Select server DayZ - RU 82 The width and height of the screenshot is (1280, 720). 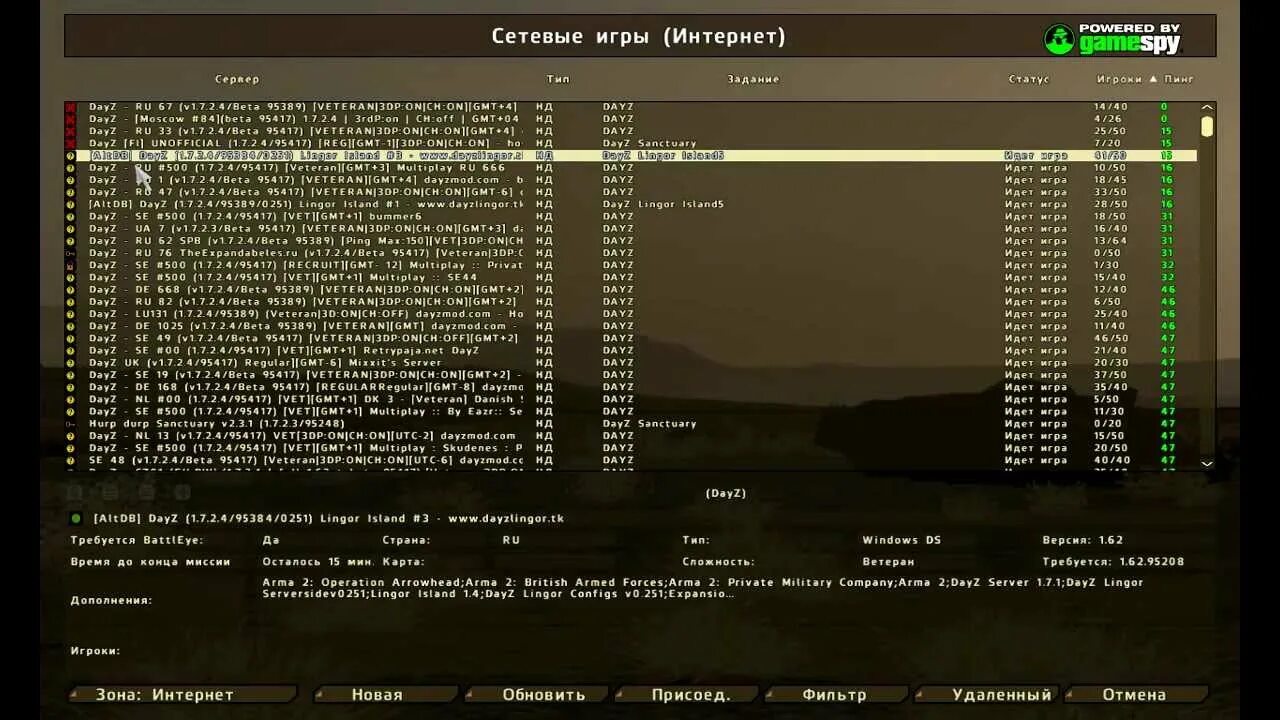pyautogui.click(x=636, y=301)
